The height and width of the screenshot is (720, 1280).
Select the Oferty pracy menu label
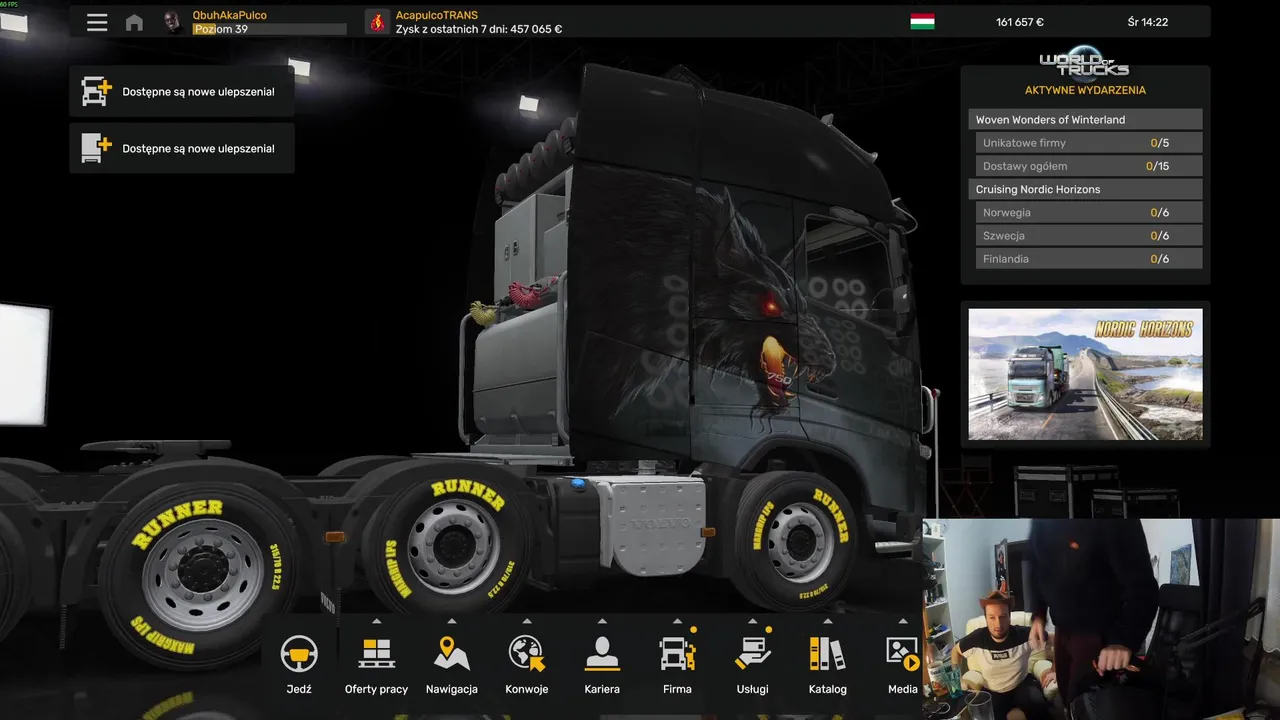click(x=376, y=689)
